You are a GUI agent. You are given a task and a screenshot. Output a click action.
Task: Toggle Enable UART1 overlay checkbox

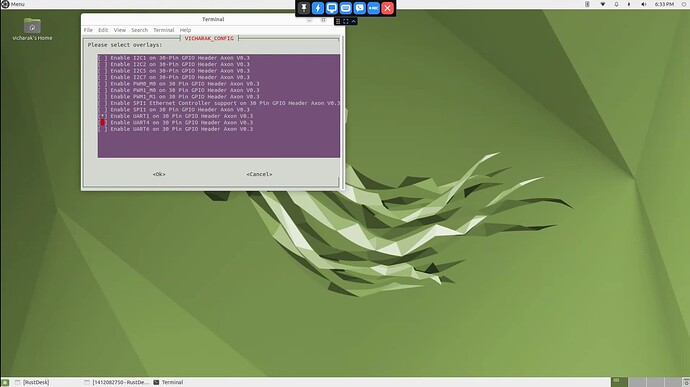tap(103, 116)
